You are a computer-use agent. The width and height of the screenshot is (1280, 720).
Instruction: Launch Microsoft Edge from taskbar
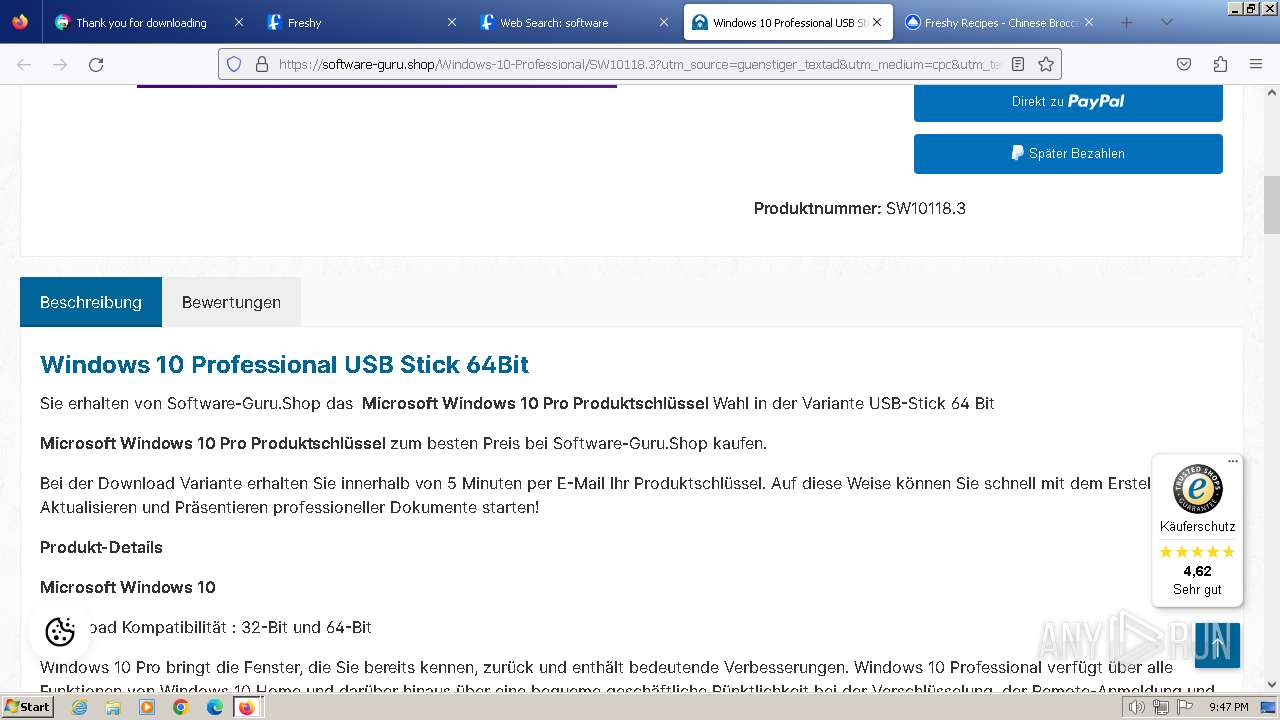click(x=215, y=707)
